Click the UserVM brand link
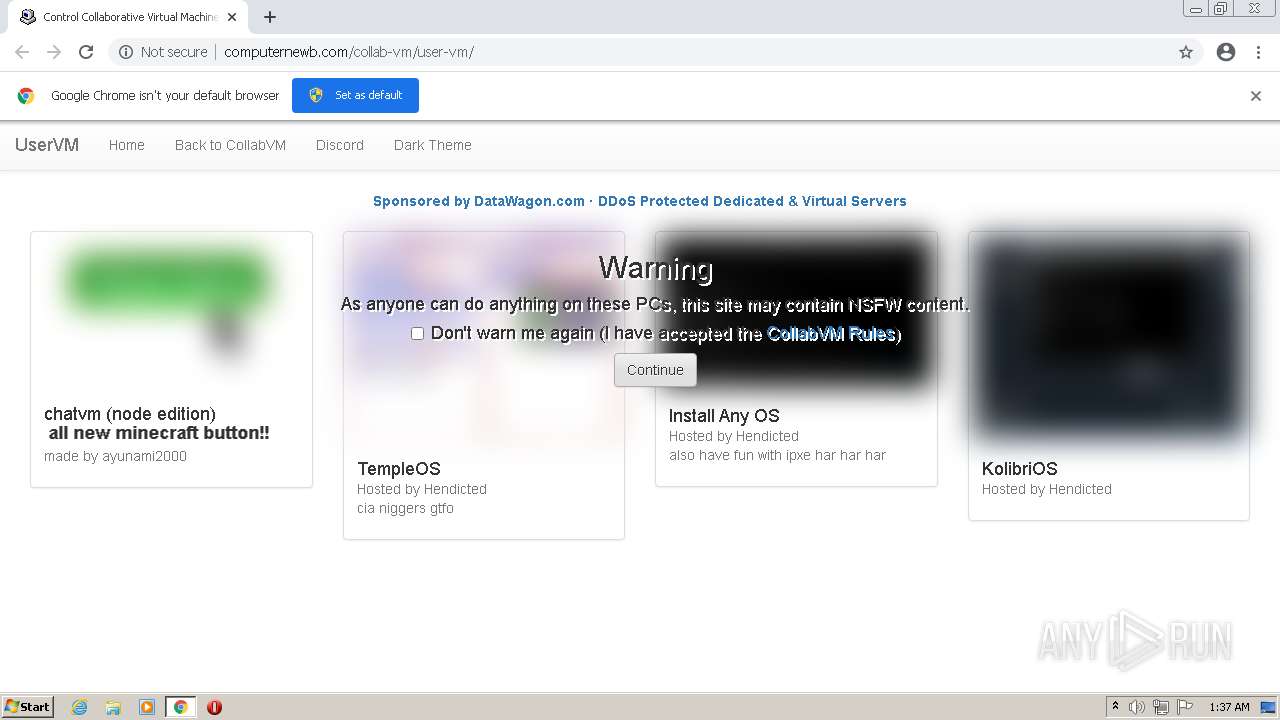The width and height of the screenshot is (1280, 720). coord(47,145)
